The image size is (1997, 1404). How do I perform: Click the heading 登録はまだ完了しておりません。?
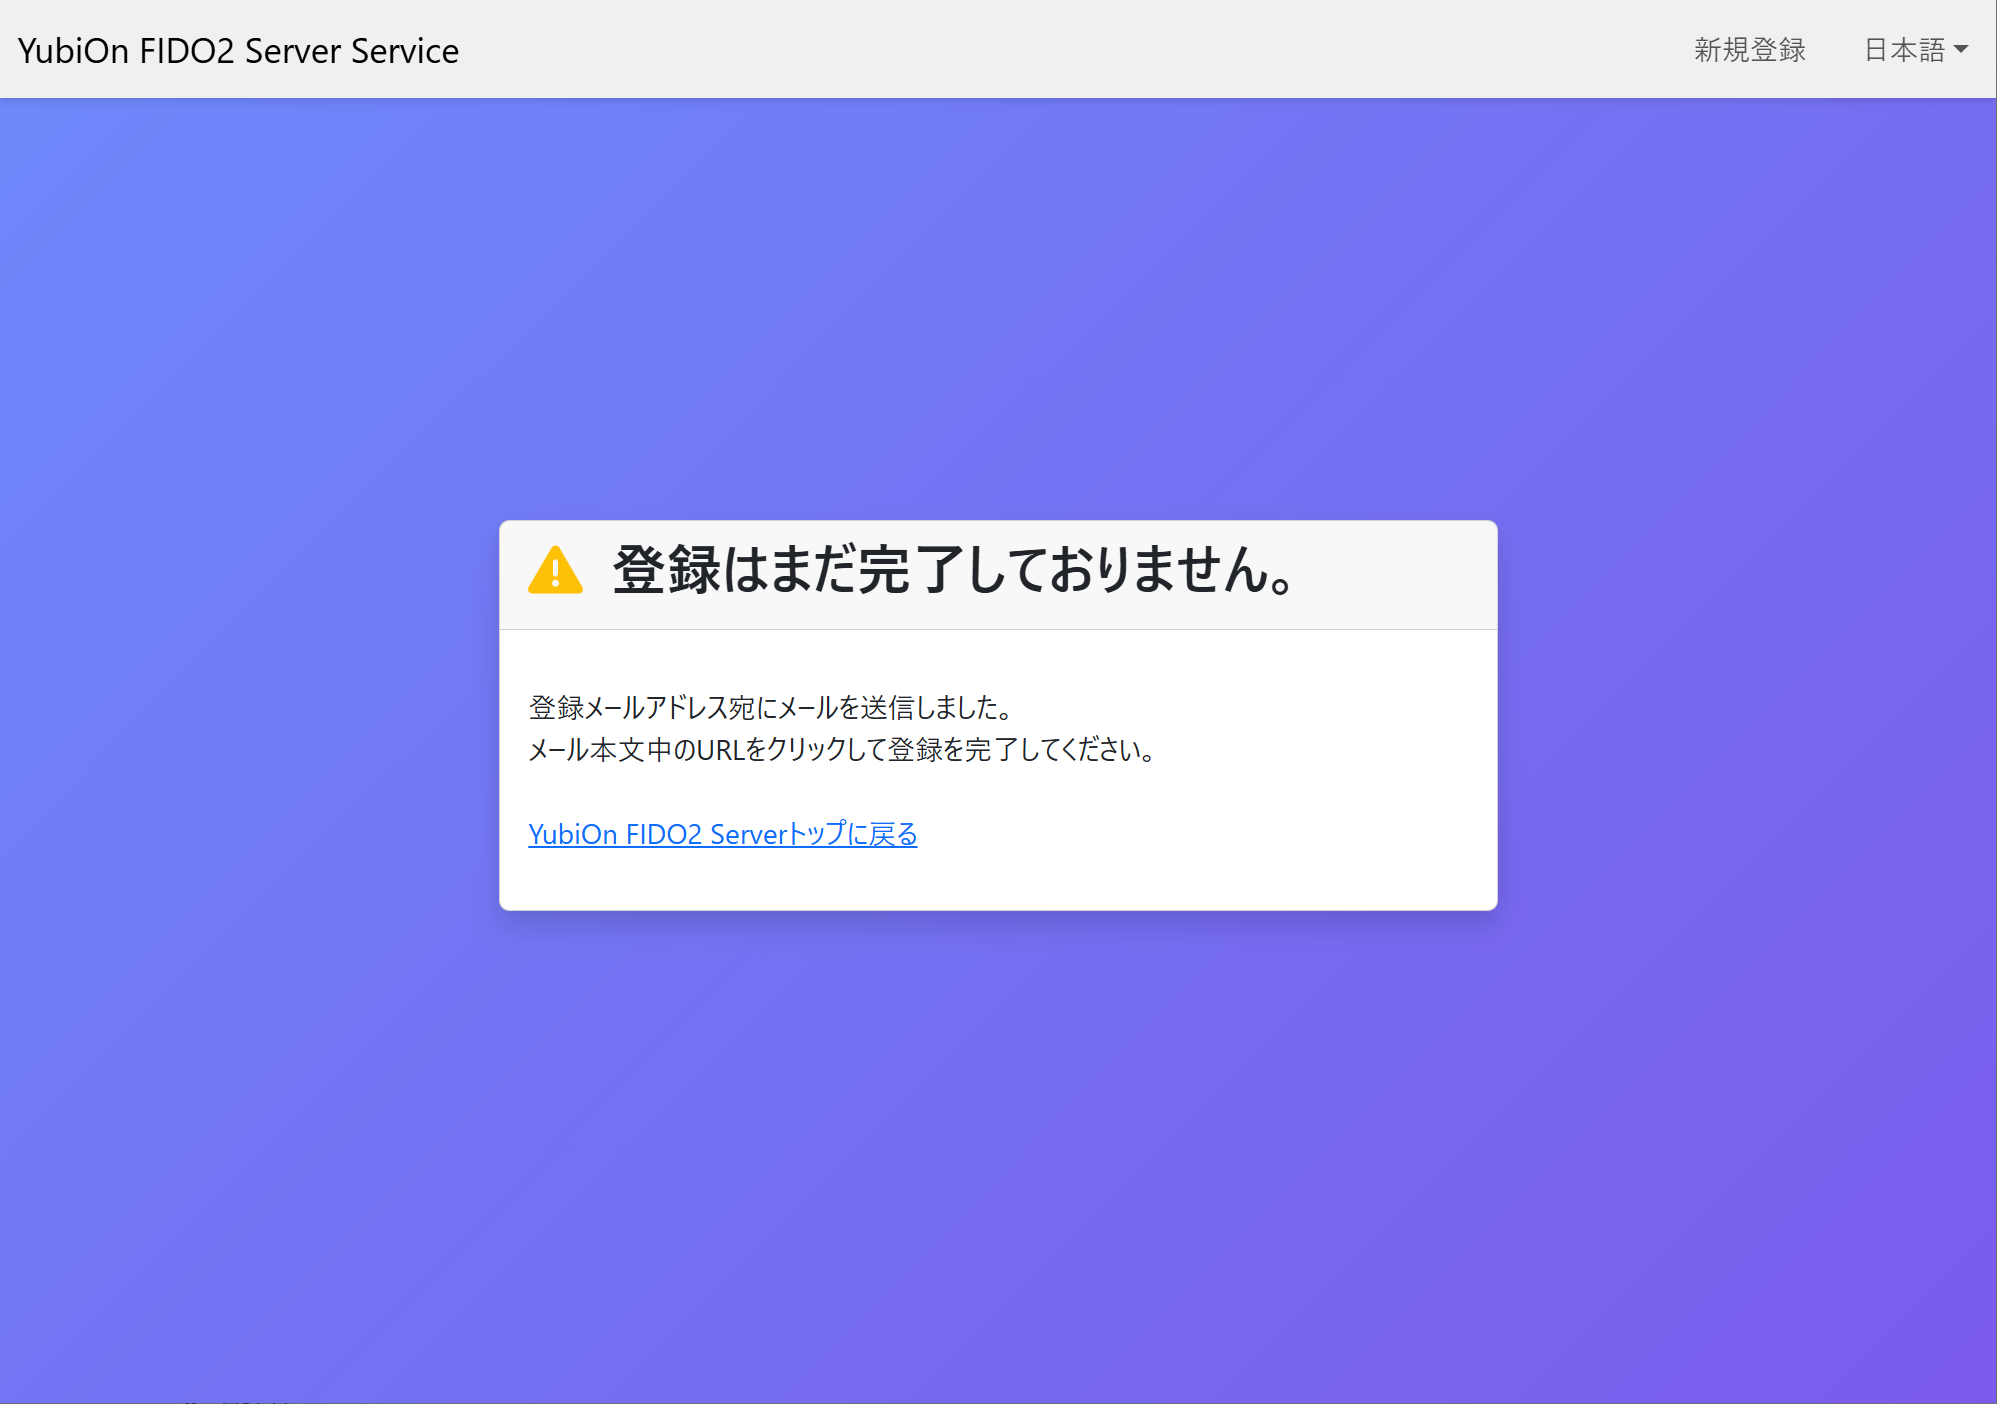coord(954,570)
